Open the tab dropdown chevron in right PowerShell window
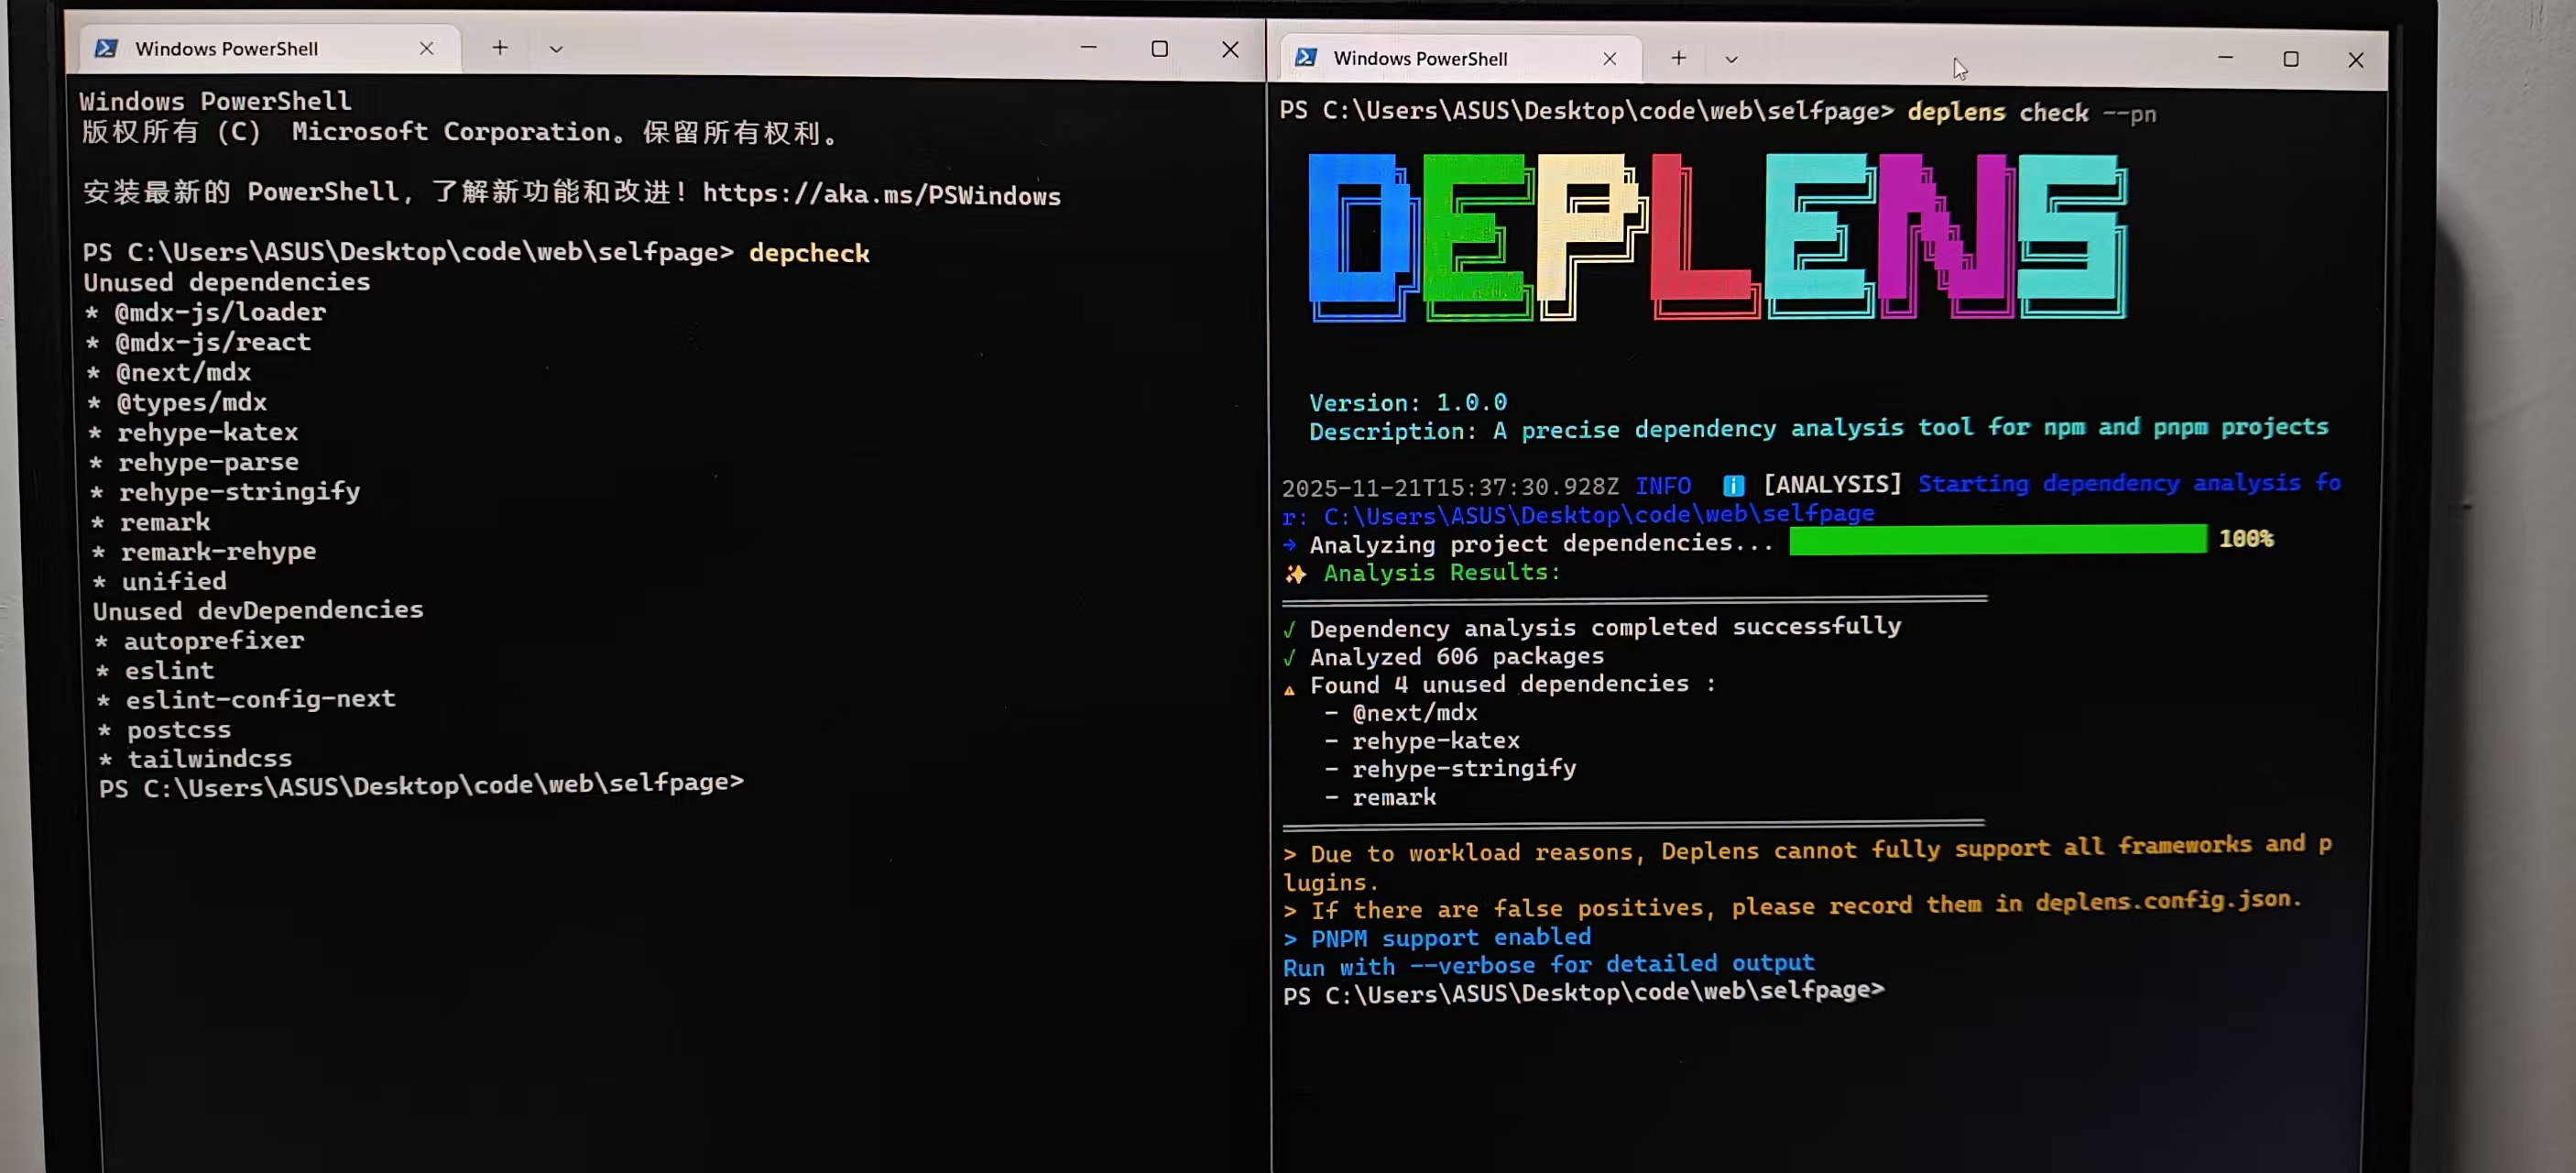This screenshot has height=1173, width=2576. click(x=1731, y=58)
